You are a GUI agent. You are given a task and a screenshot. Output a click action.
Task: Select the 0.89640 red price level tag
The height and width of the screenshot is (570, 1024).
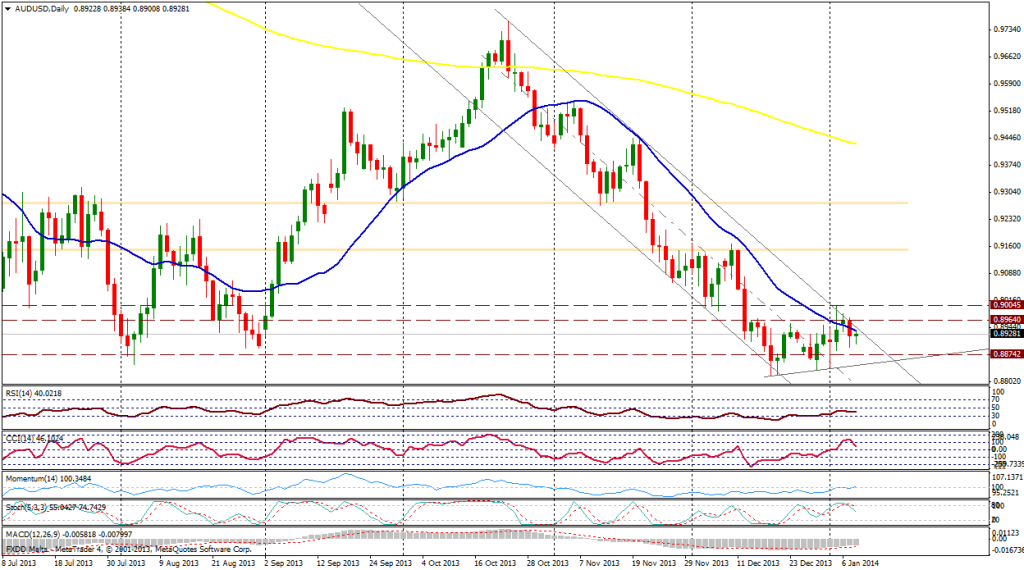[x=1004, y=319]
